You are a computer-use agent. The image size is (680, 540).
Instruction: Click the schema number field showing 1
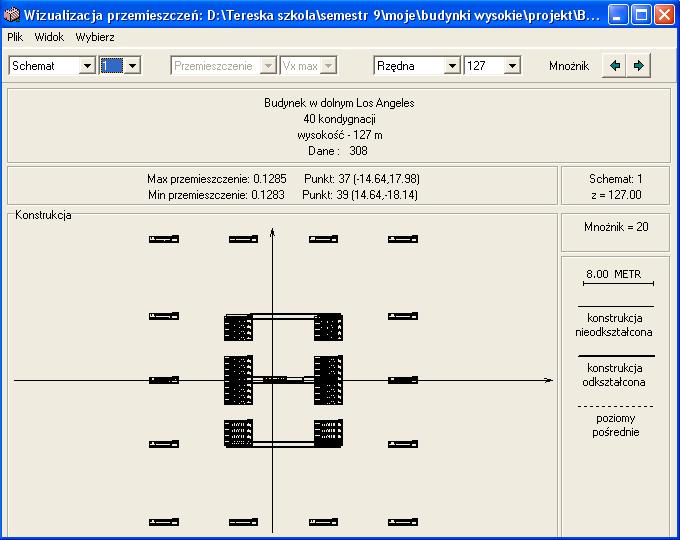click(x=112, y=66)
